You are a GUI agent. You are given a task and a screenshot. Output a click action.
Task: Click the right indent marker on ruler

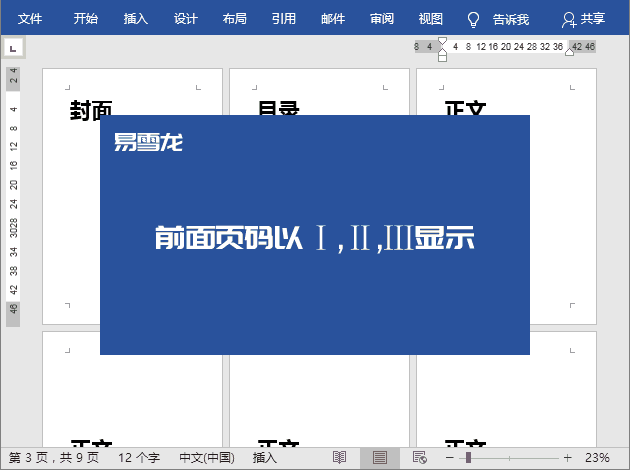pos(569,52)
